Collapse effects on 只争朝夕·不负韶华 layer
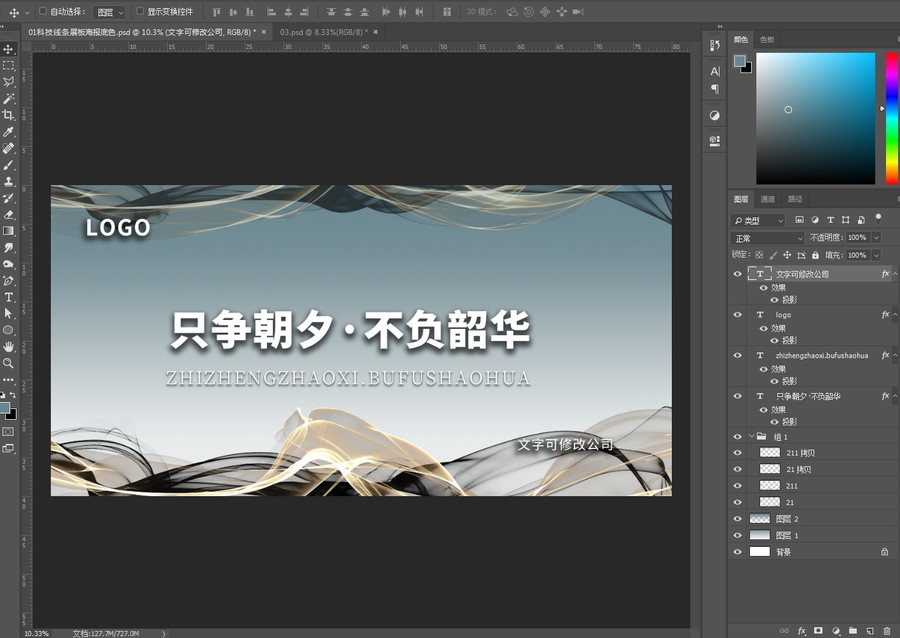Screen dimensions: 900x638 point(894,396)
